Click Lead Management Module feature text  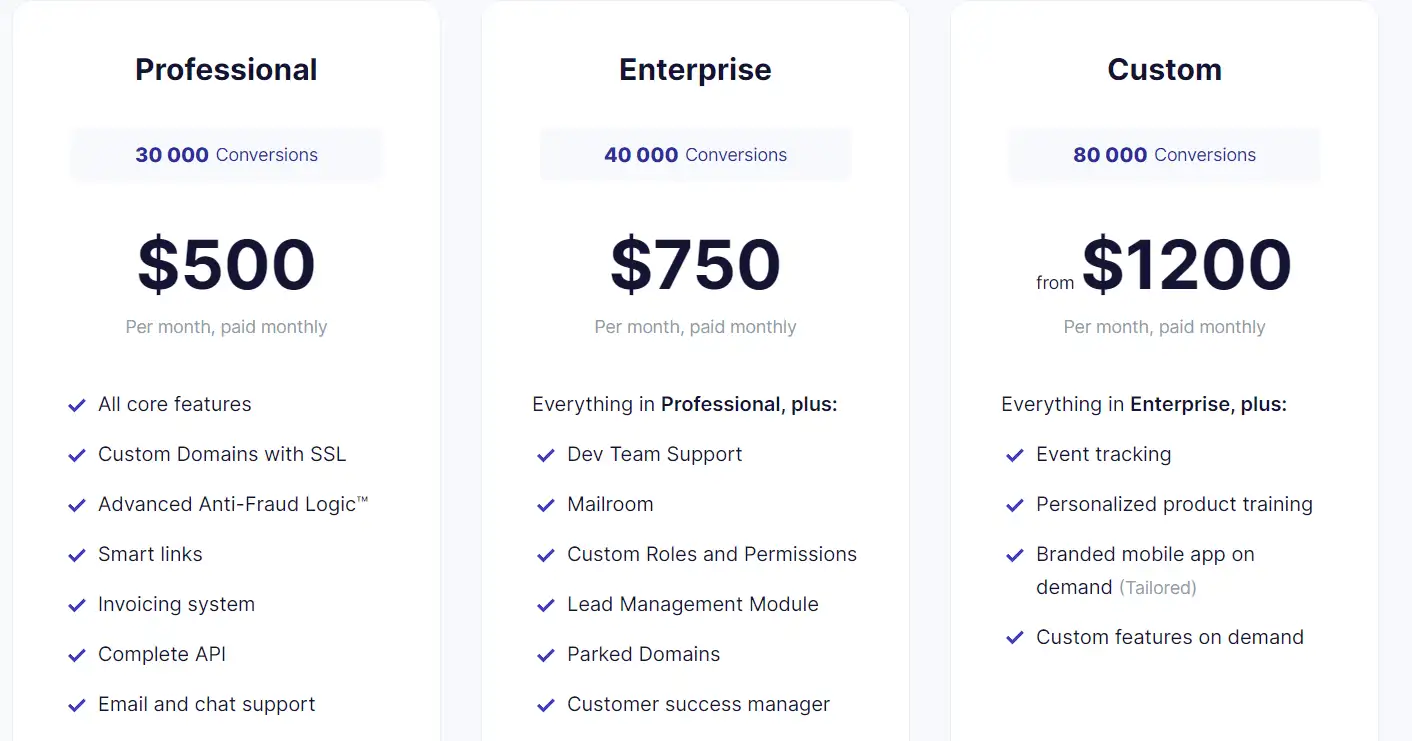click(x=693, y=604)
